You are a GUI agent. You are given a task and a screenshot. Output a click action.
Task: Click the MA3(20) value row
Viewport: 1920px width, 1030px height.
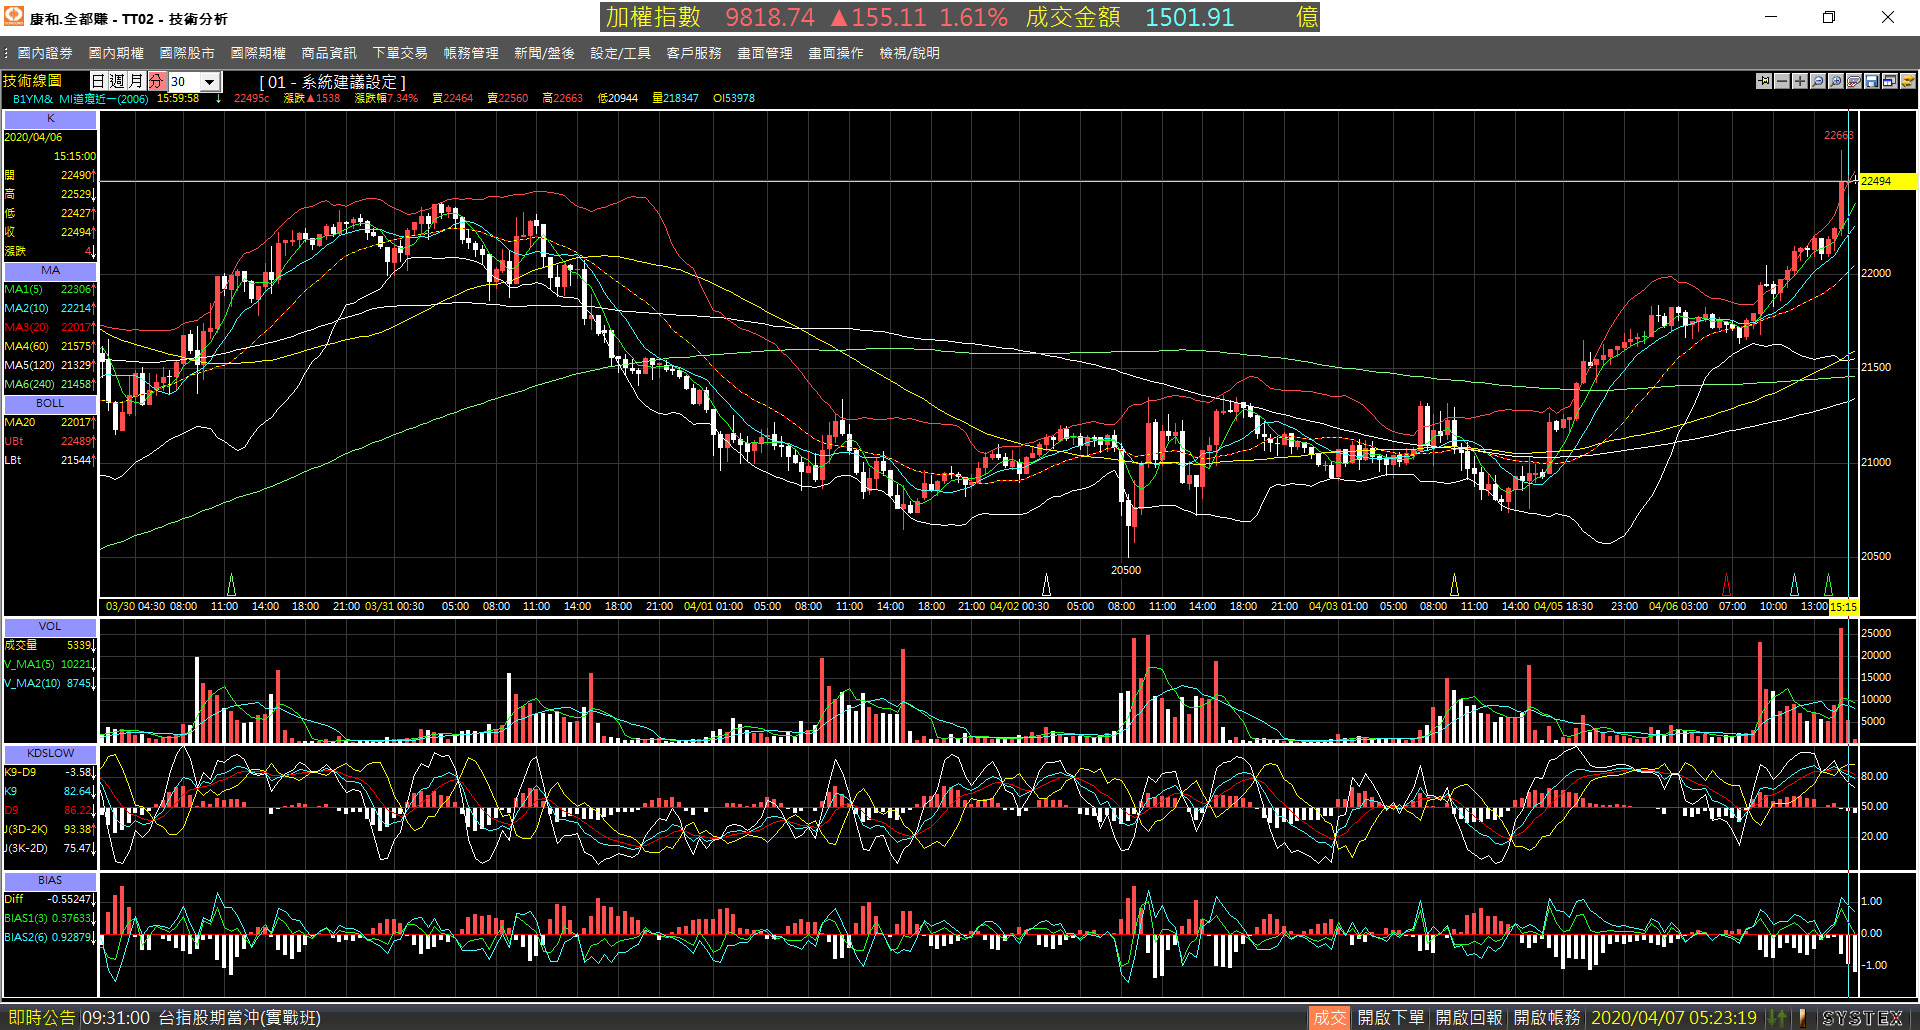(x=50, y=327)
